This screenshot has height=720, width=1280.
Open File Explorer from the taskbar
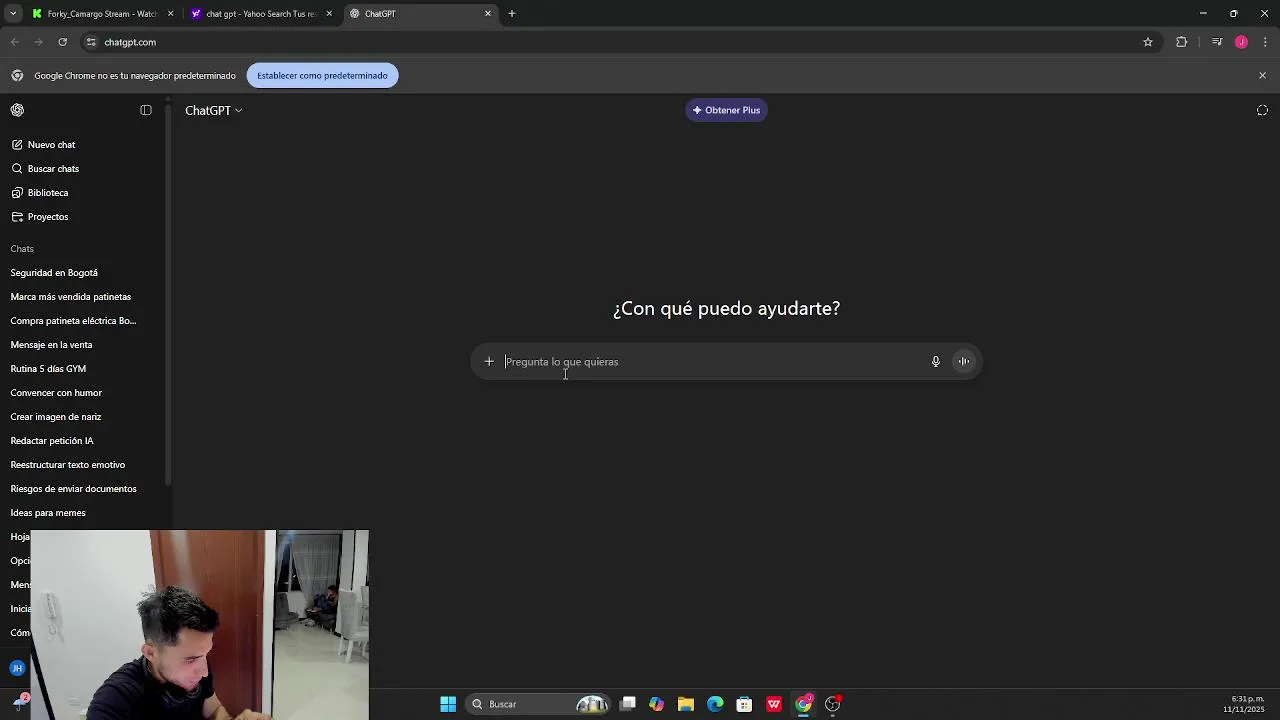point(686,704)
